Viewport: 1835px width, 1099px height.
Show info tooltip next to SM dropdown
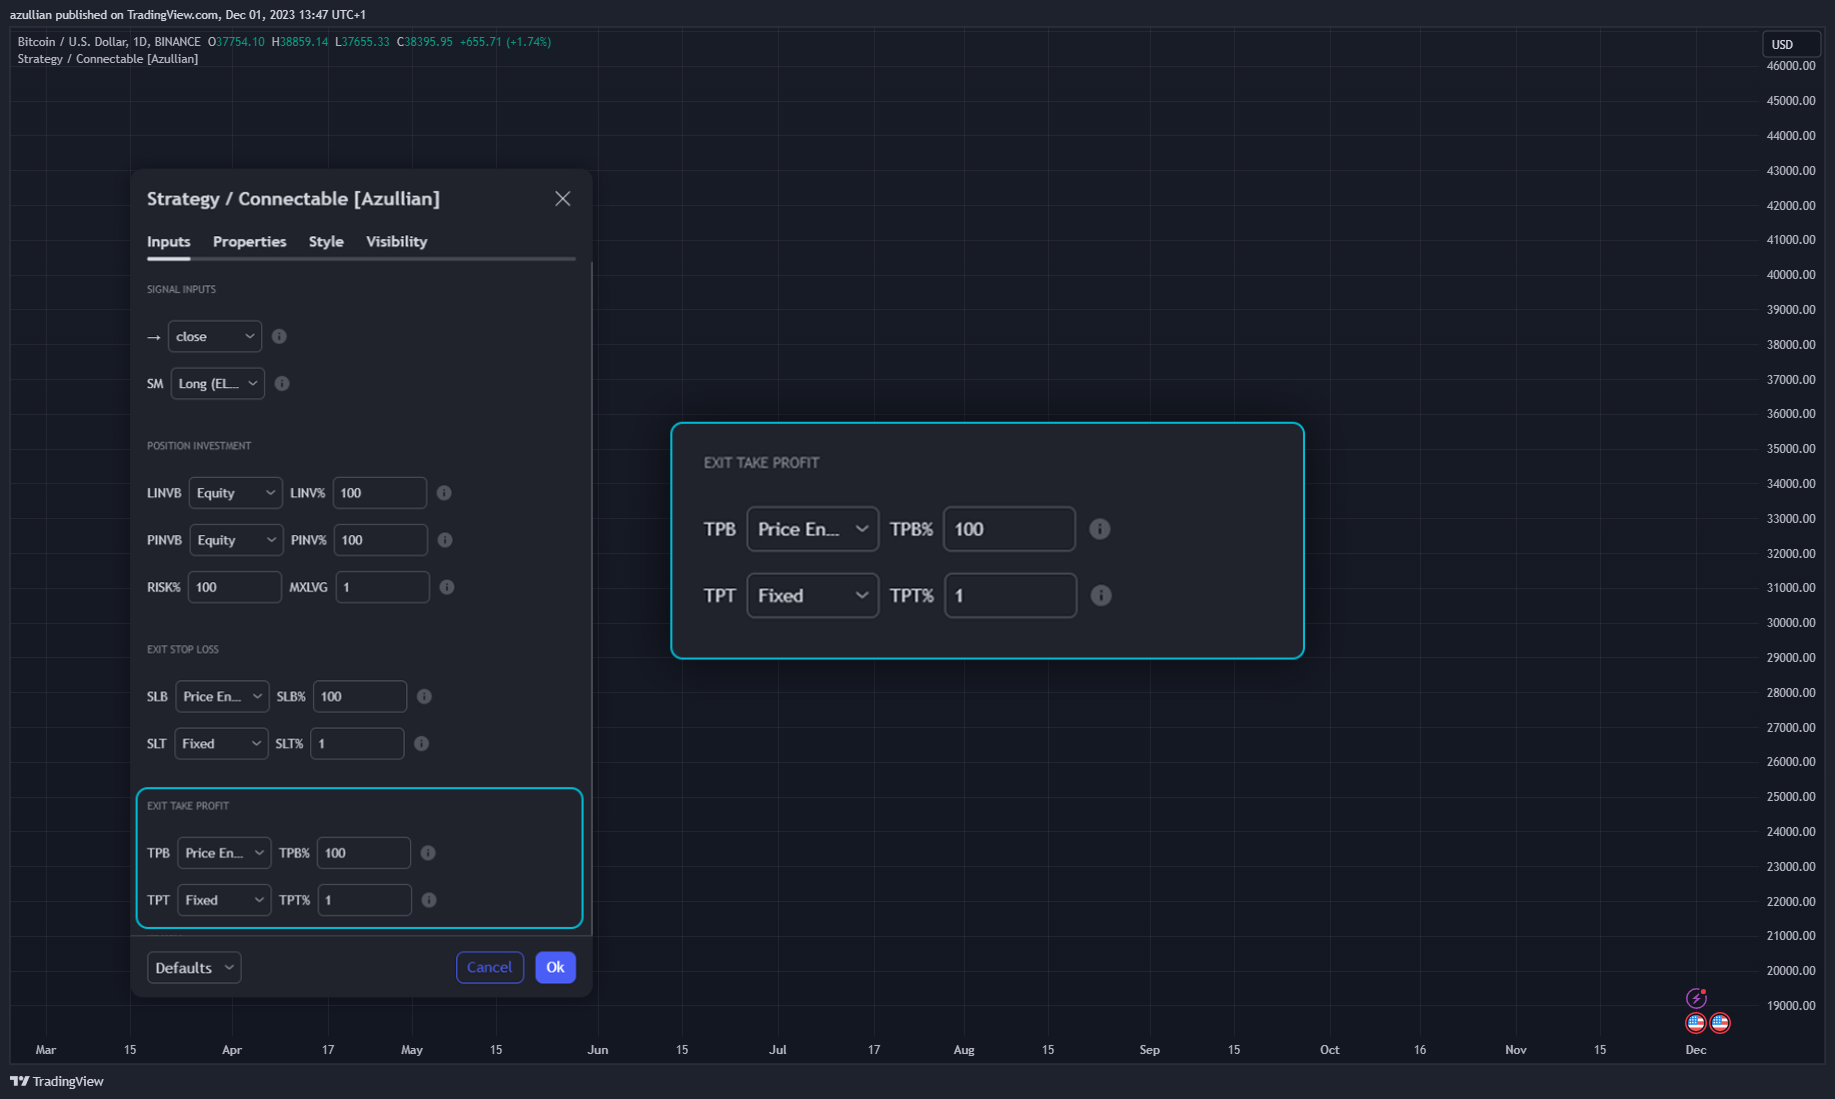(x=282, y=383)
